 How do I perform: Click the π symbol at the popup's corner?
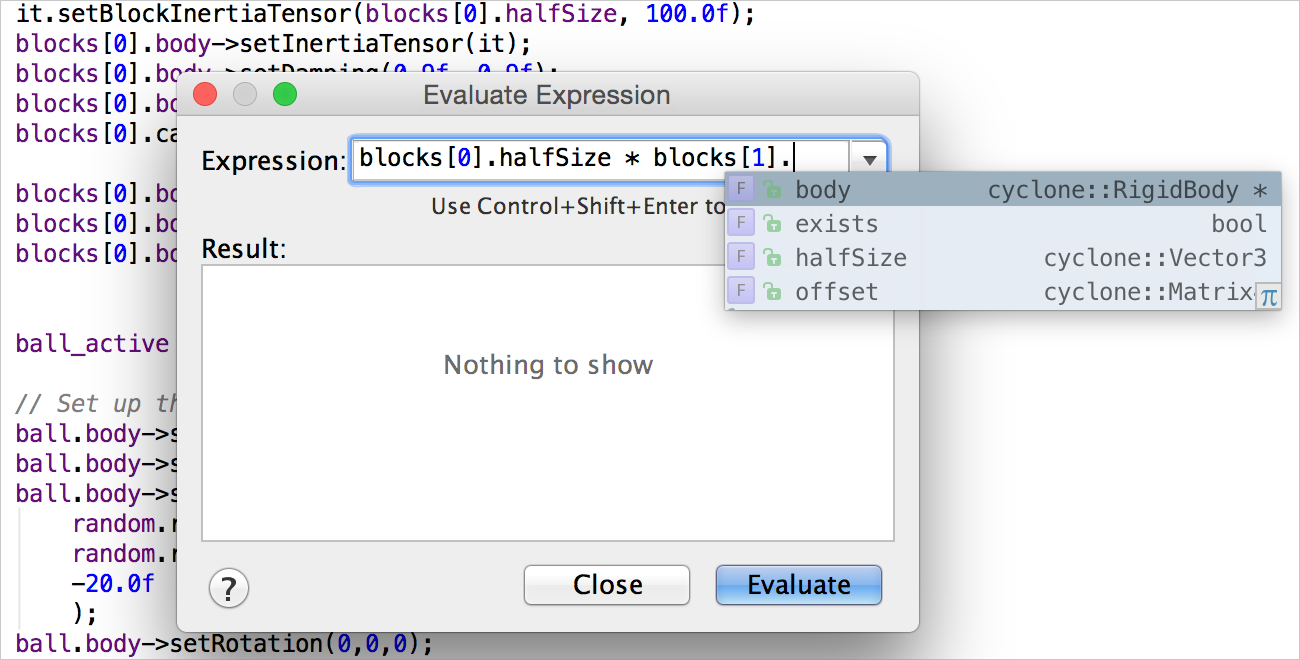(1268, 296)
